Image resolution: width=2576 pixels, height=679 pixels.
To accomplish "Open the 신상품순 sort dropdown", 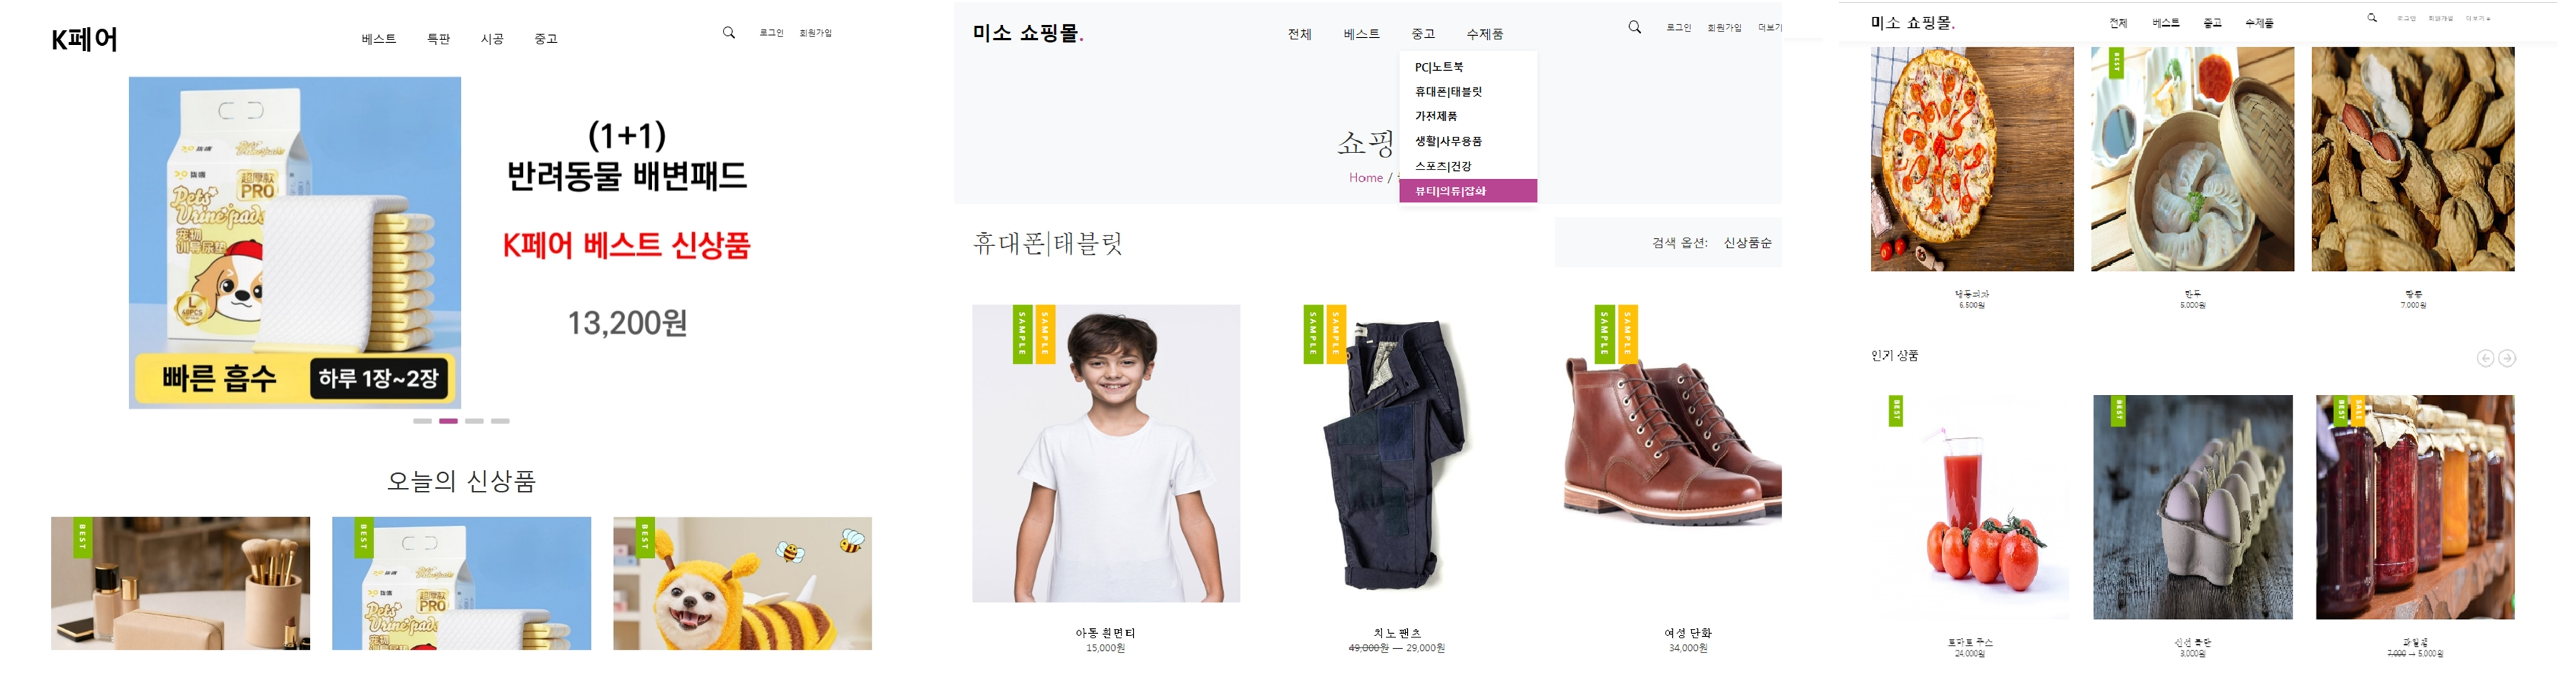I will (1747, 243).
